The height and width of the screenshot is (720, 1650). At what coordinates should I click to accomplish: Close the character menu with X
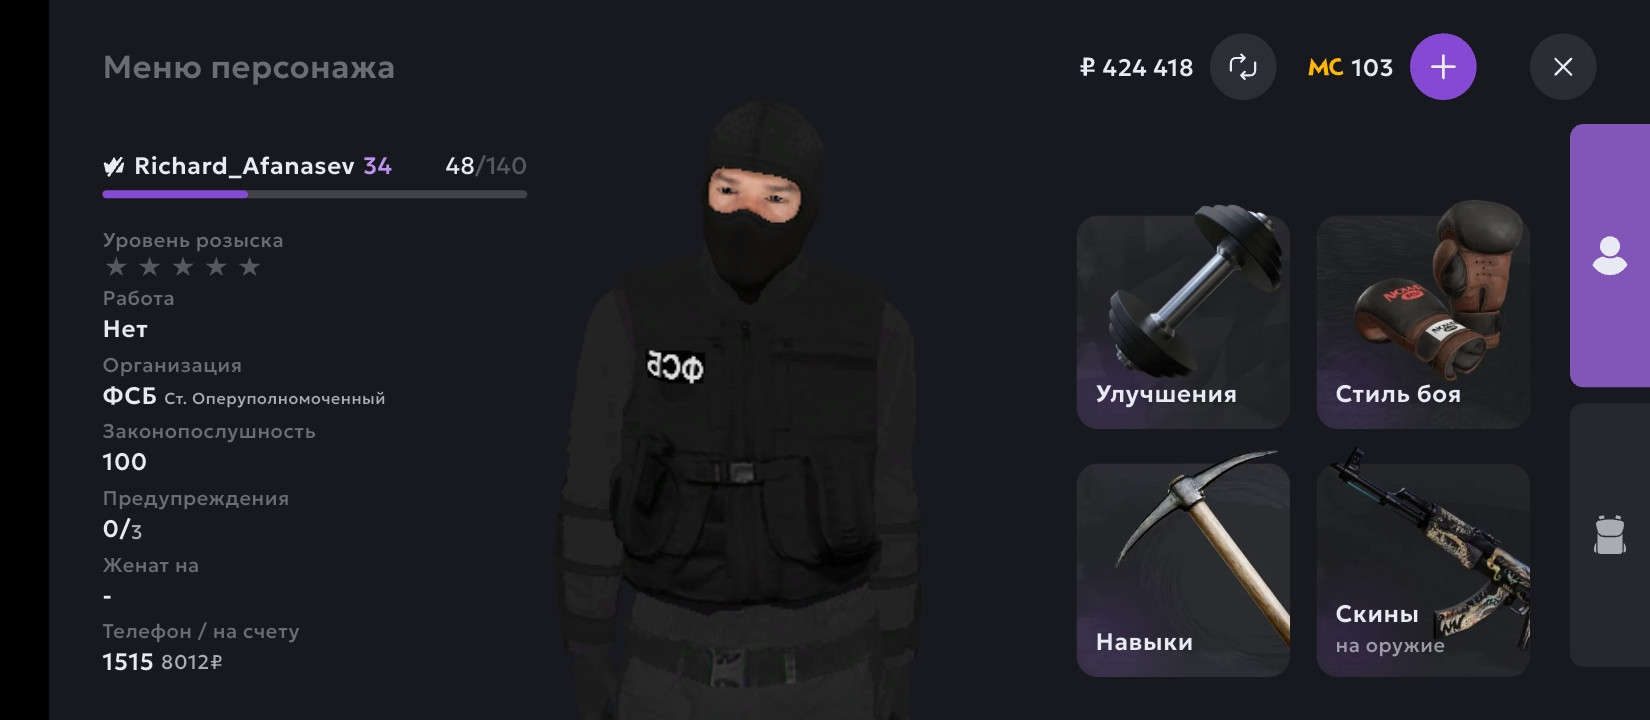pos(1563,67)
